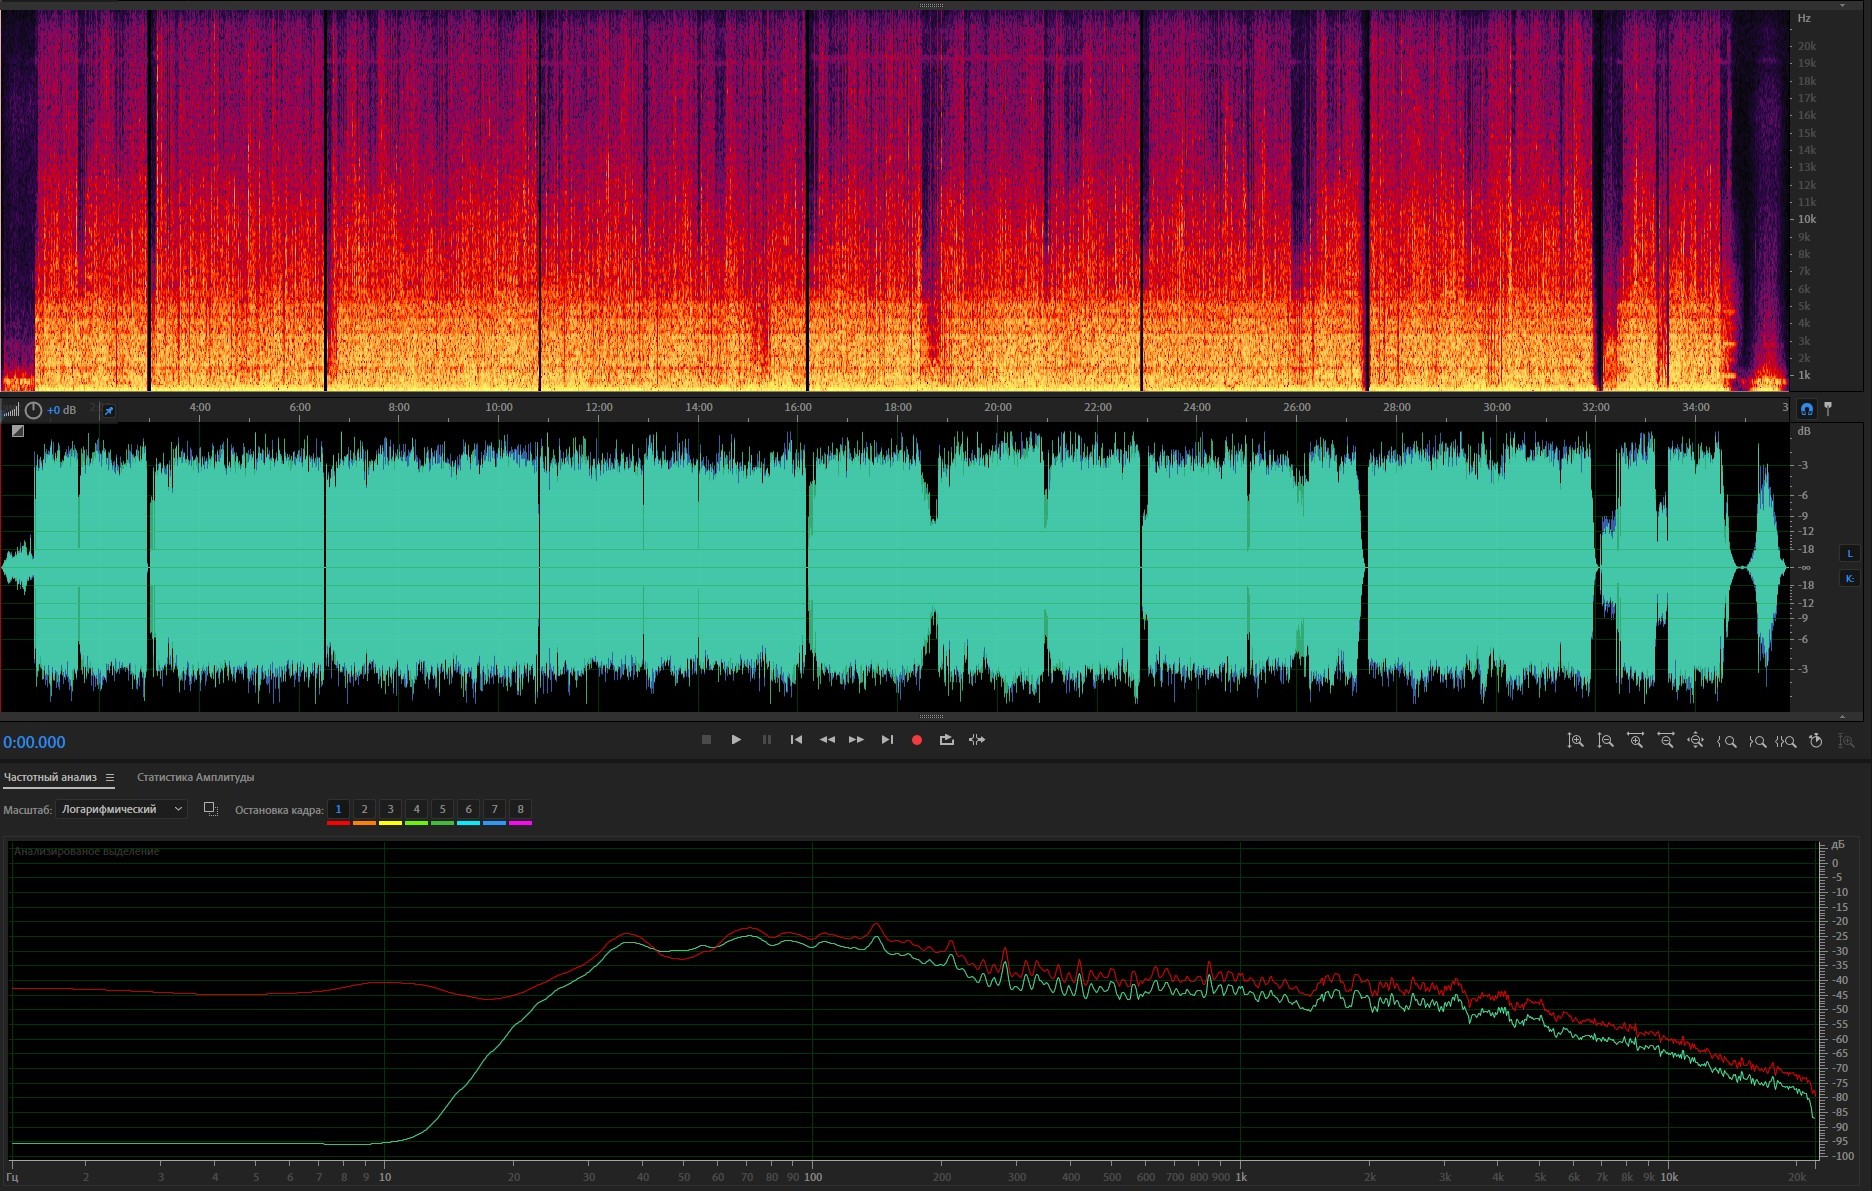The width and height of the screenshot is (1872, 1191).
Task: Start recording with the red Record button
Action: click(917, 740)
